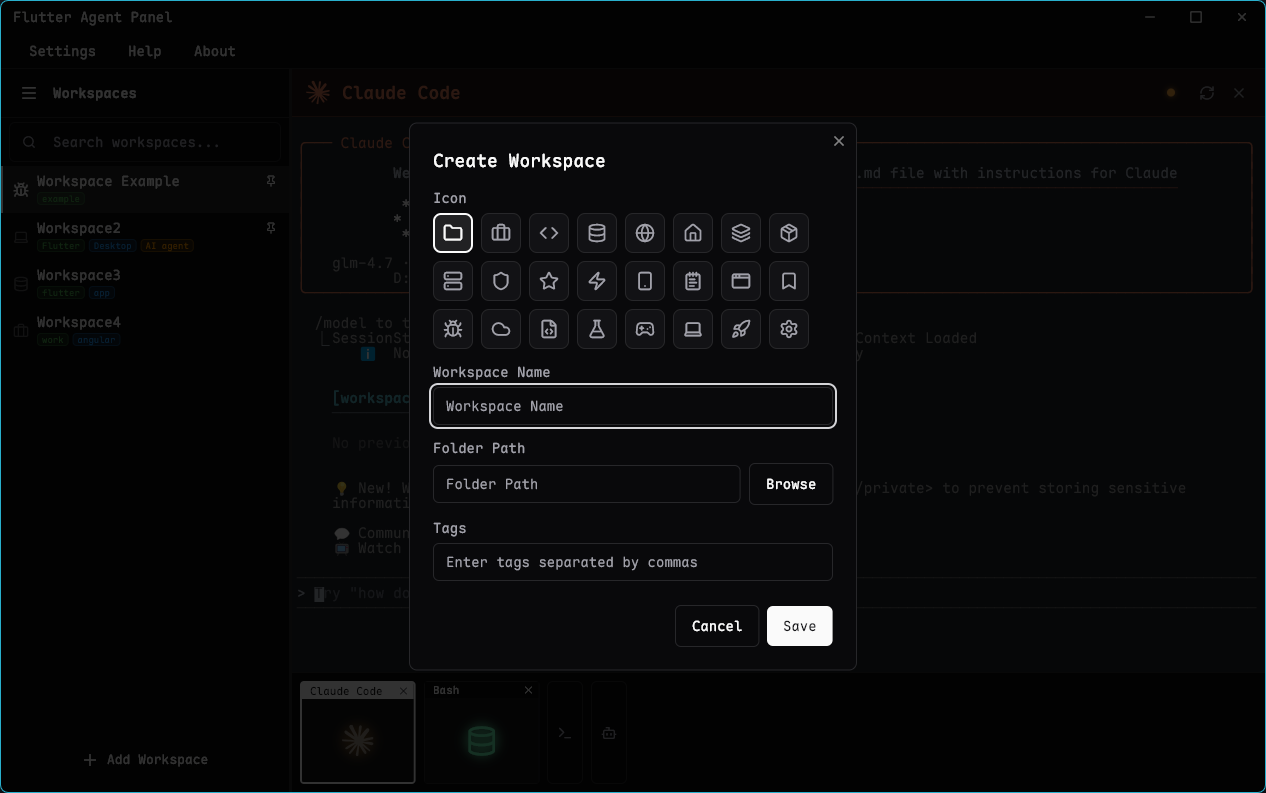
Task: Toggle the Workspaces sidebar hamburger menu
Action: tap(29, 93)
